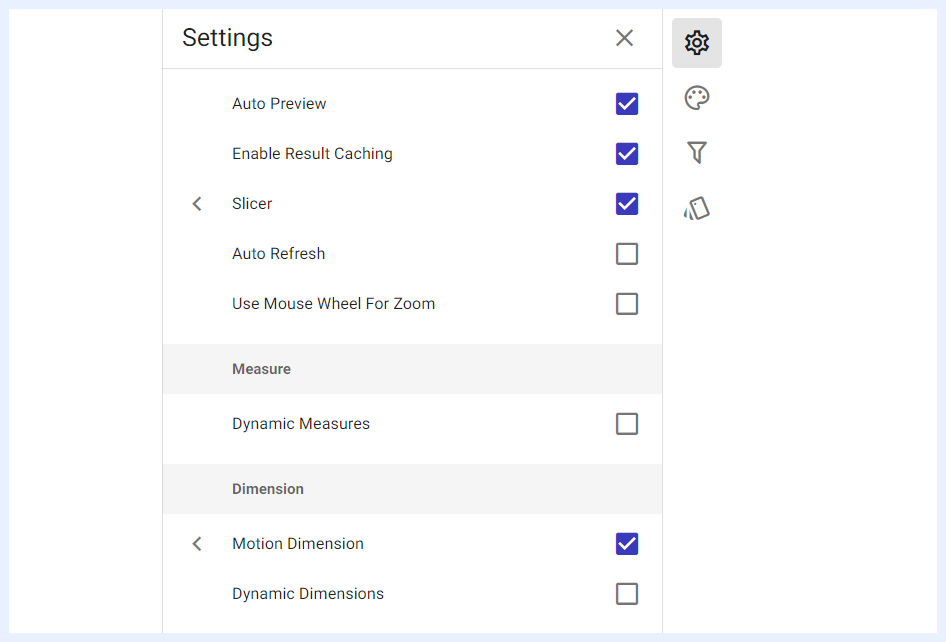946x642 pixels.
Task: Open the filter funnel panel
Action: coord(697,153)
